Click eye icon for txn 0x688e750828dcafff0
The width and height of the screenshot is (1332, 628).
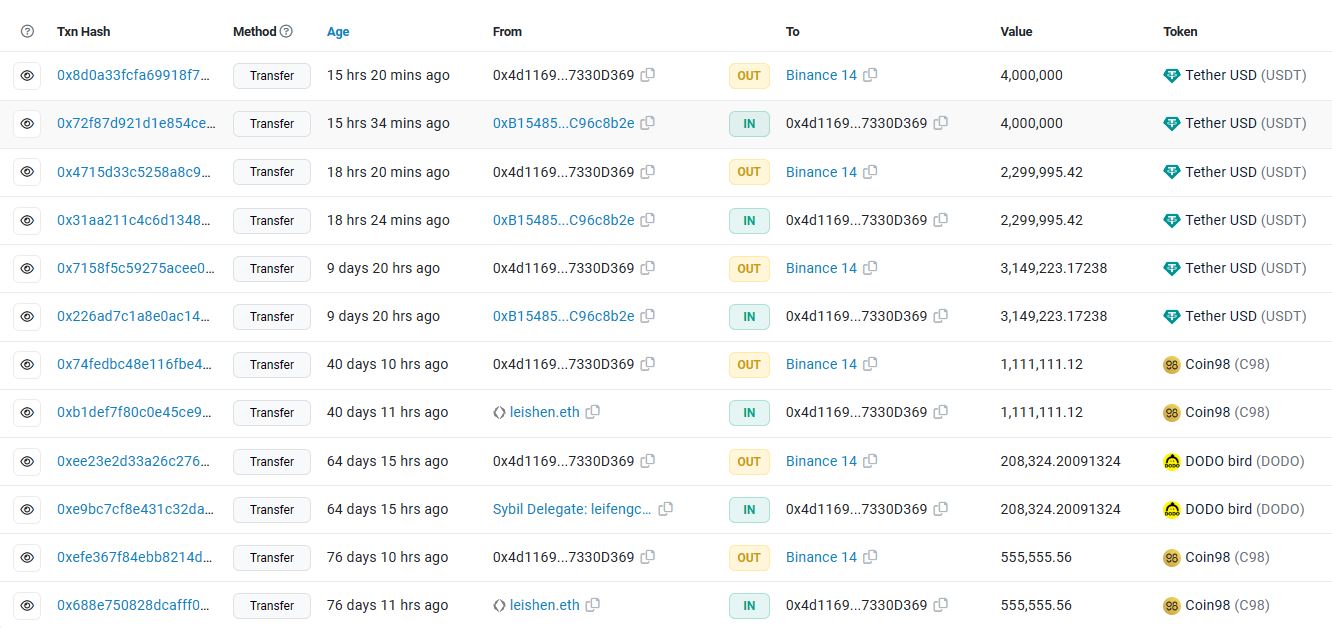[27, 605]
